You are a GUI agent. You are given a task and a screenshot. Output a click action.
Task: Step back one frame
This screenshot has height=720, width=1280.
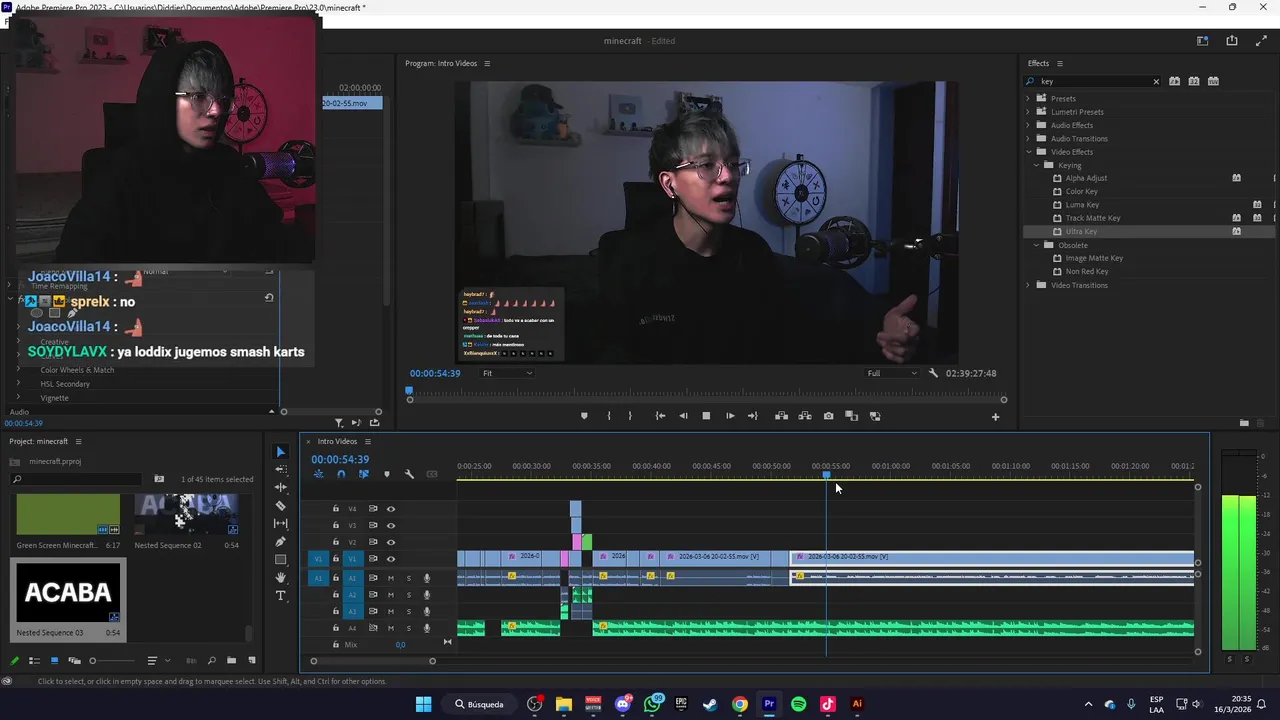(683, 416)
